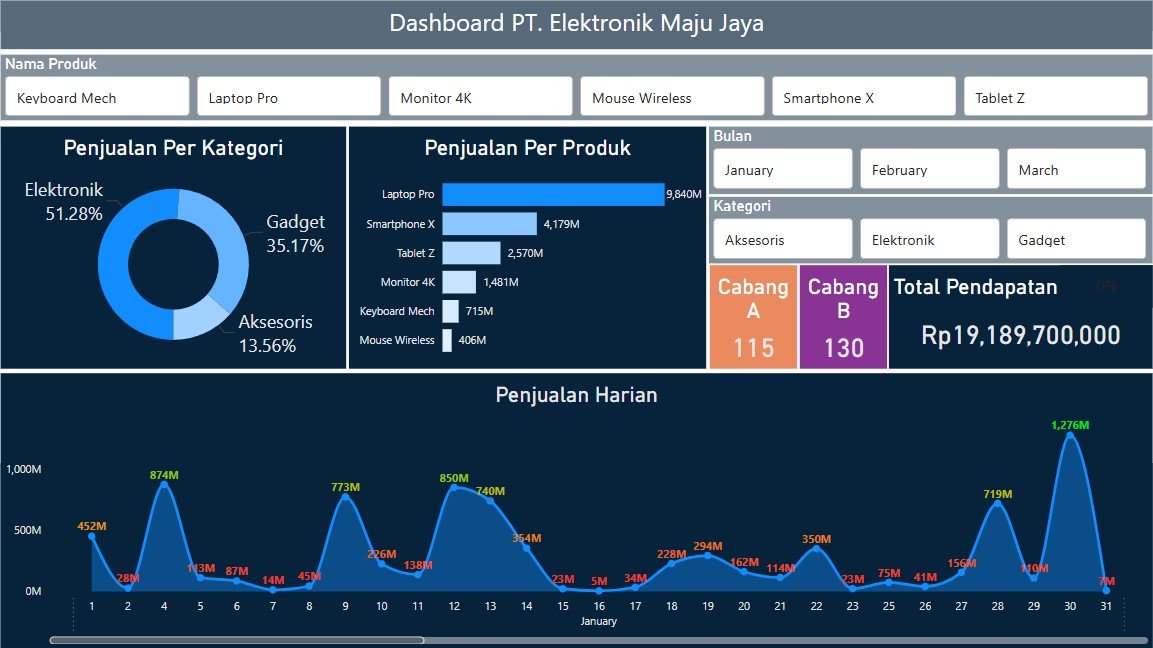This screenshot has height=648, width=1153.
Task: Filter by "Aksesoris" category
Action: coord(782,238)
